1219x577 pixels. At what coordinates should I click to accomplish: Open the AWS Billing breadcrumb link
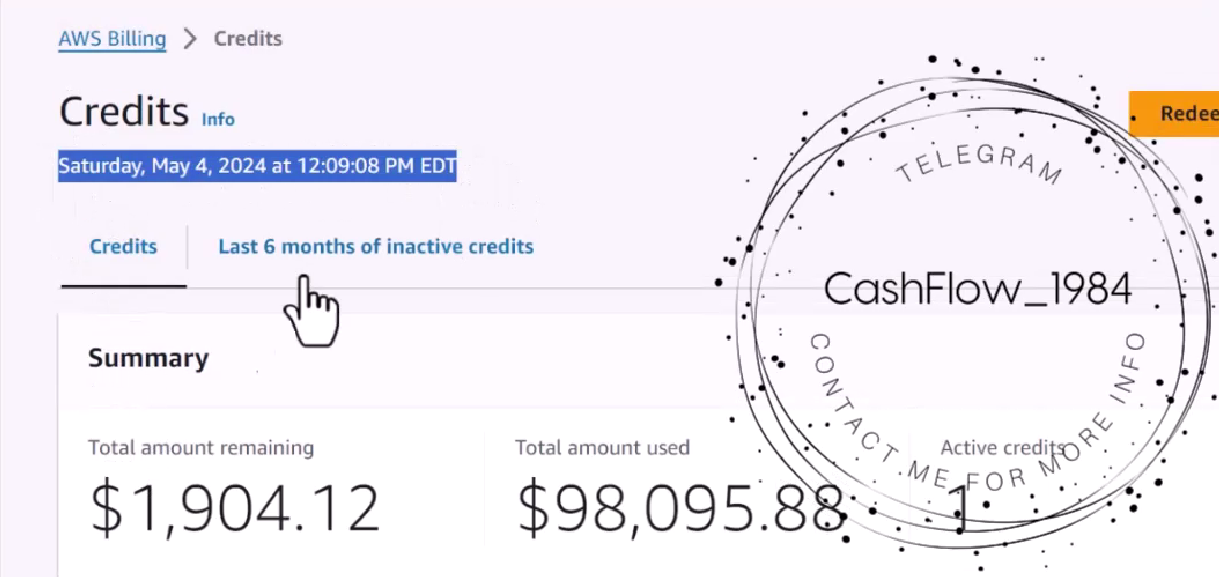click(112, 39)
